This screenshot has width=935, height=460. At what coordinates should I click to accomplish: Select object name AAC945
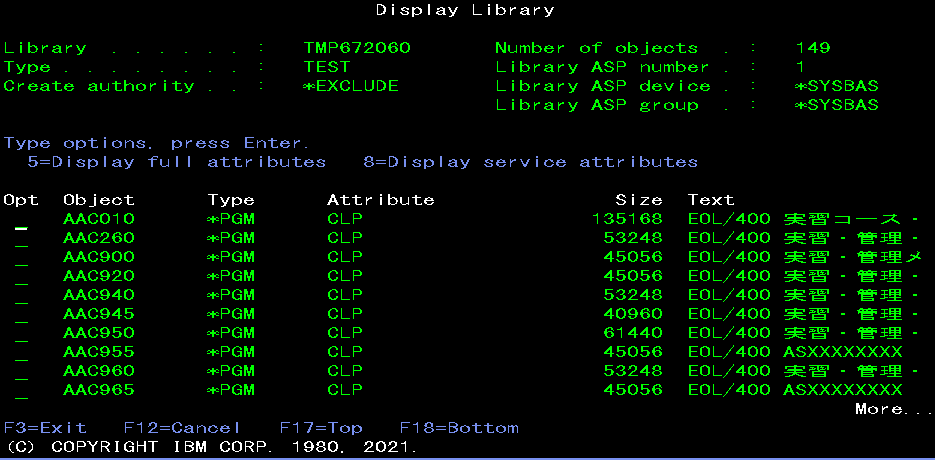click(x=99, y=314)
